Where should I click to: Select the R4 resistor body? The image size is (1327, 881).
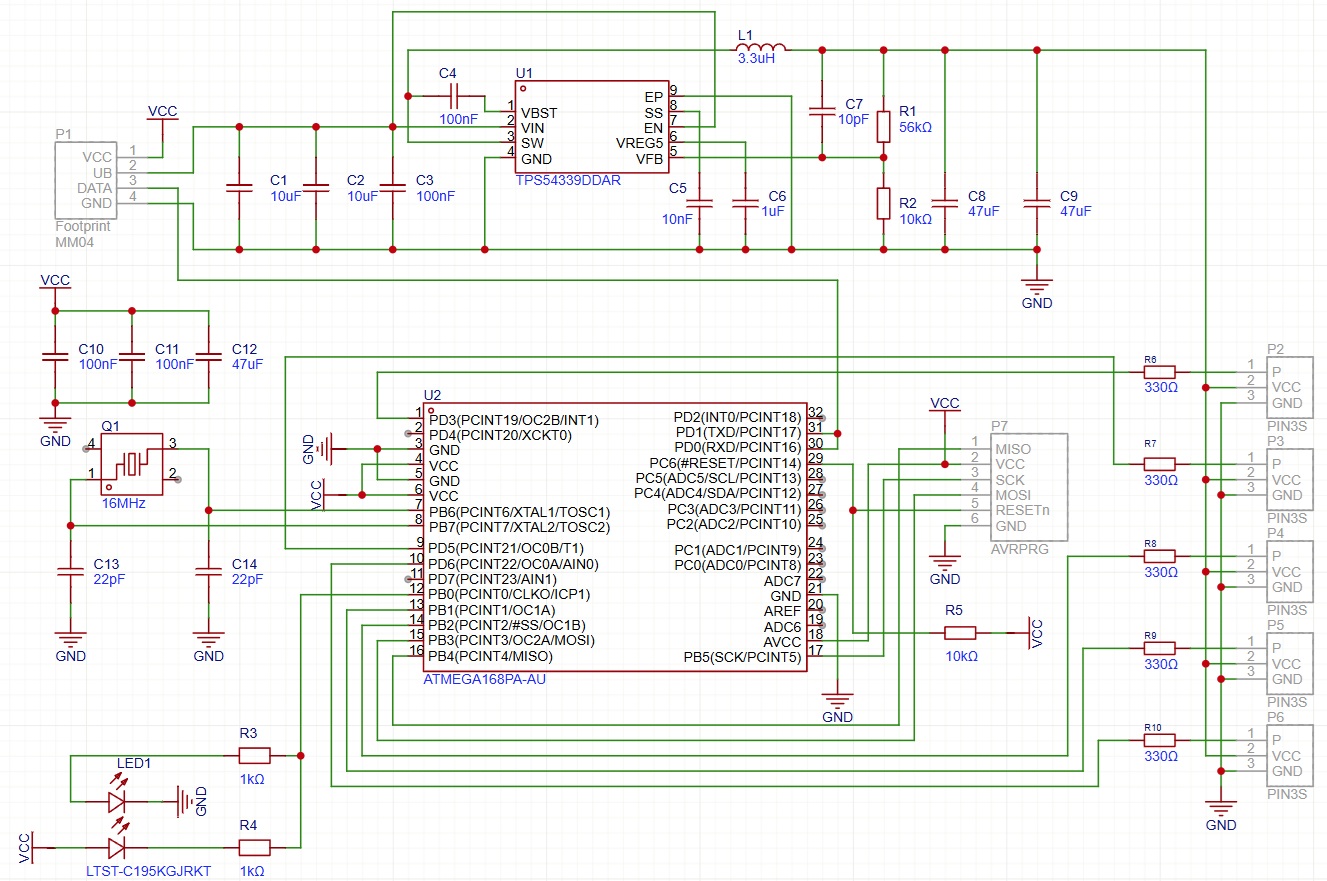pyautogui.click(x=254, y=848)
